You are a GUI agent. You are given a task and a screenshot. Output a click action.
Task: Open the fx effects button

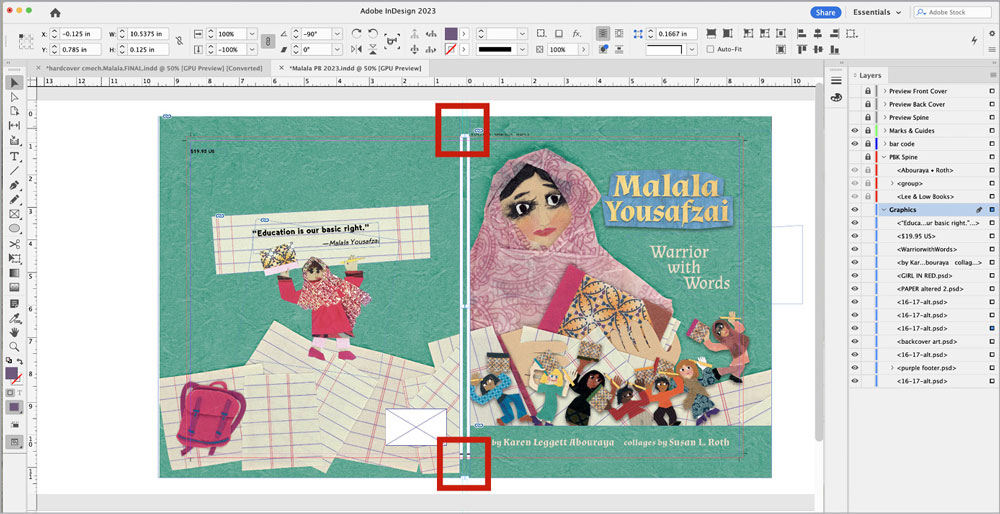click(577, 33)
